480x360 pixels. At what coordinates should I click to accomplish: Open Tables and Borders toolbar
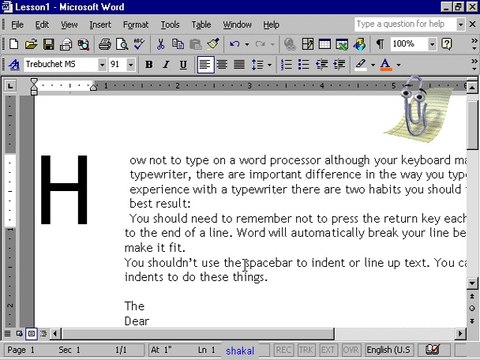(307, 44)
